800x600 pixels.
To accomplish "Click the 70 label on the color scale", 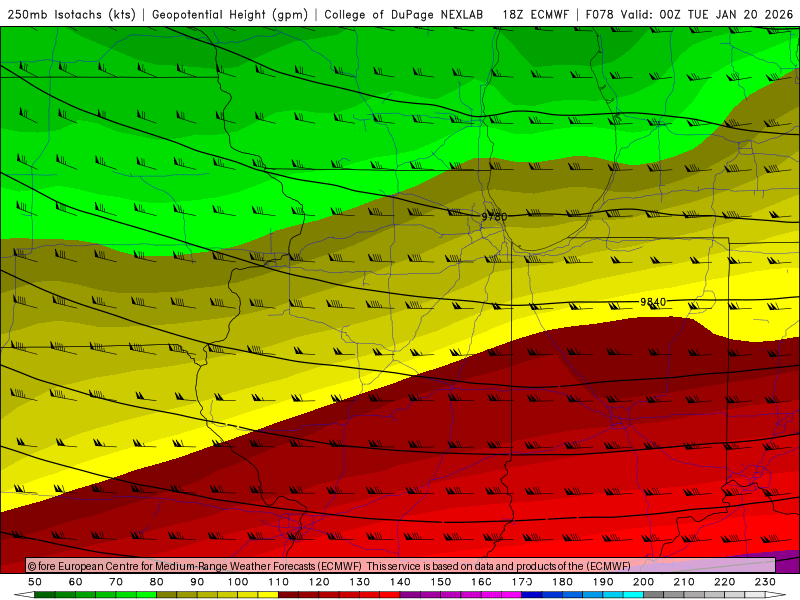I will 116,582.
